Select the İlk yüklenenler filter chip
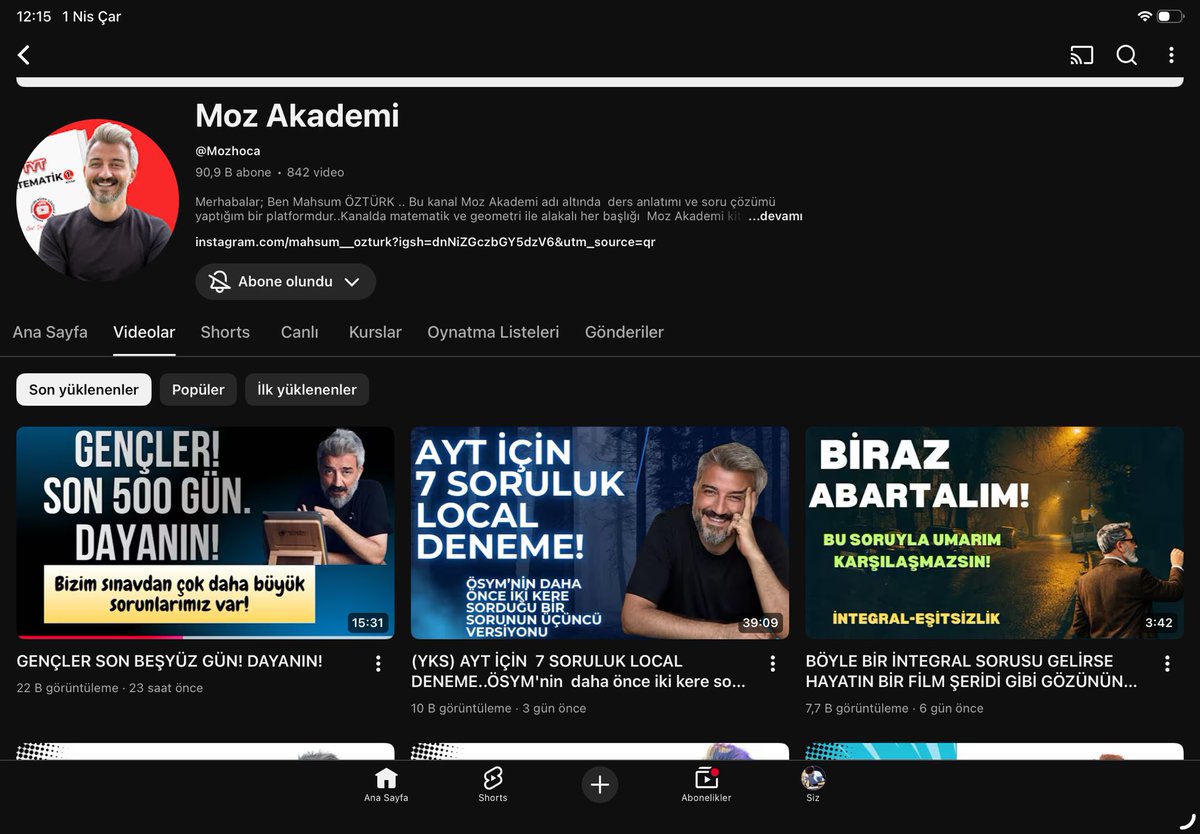This screenshot has width=1200, height=834. [307, 390]
